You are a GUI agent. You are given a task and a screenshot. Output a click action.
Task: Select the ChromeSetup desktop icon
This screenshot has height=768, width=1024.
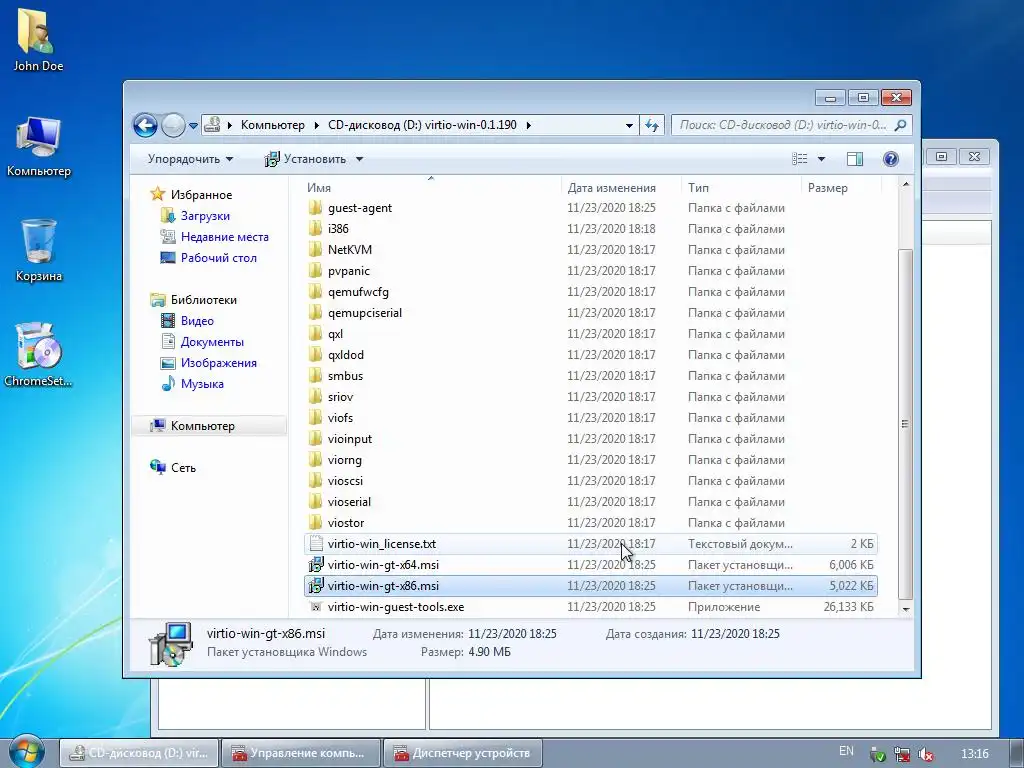click(x=39, y=355)
